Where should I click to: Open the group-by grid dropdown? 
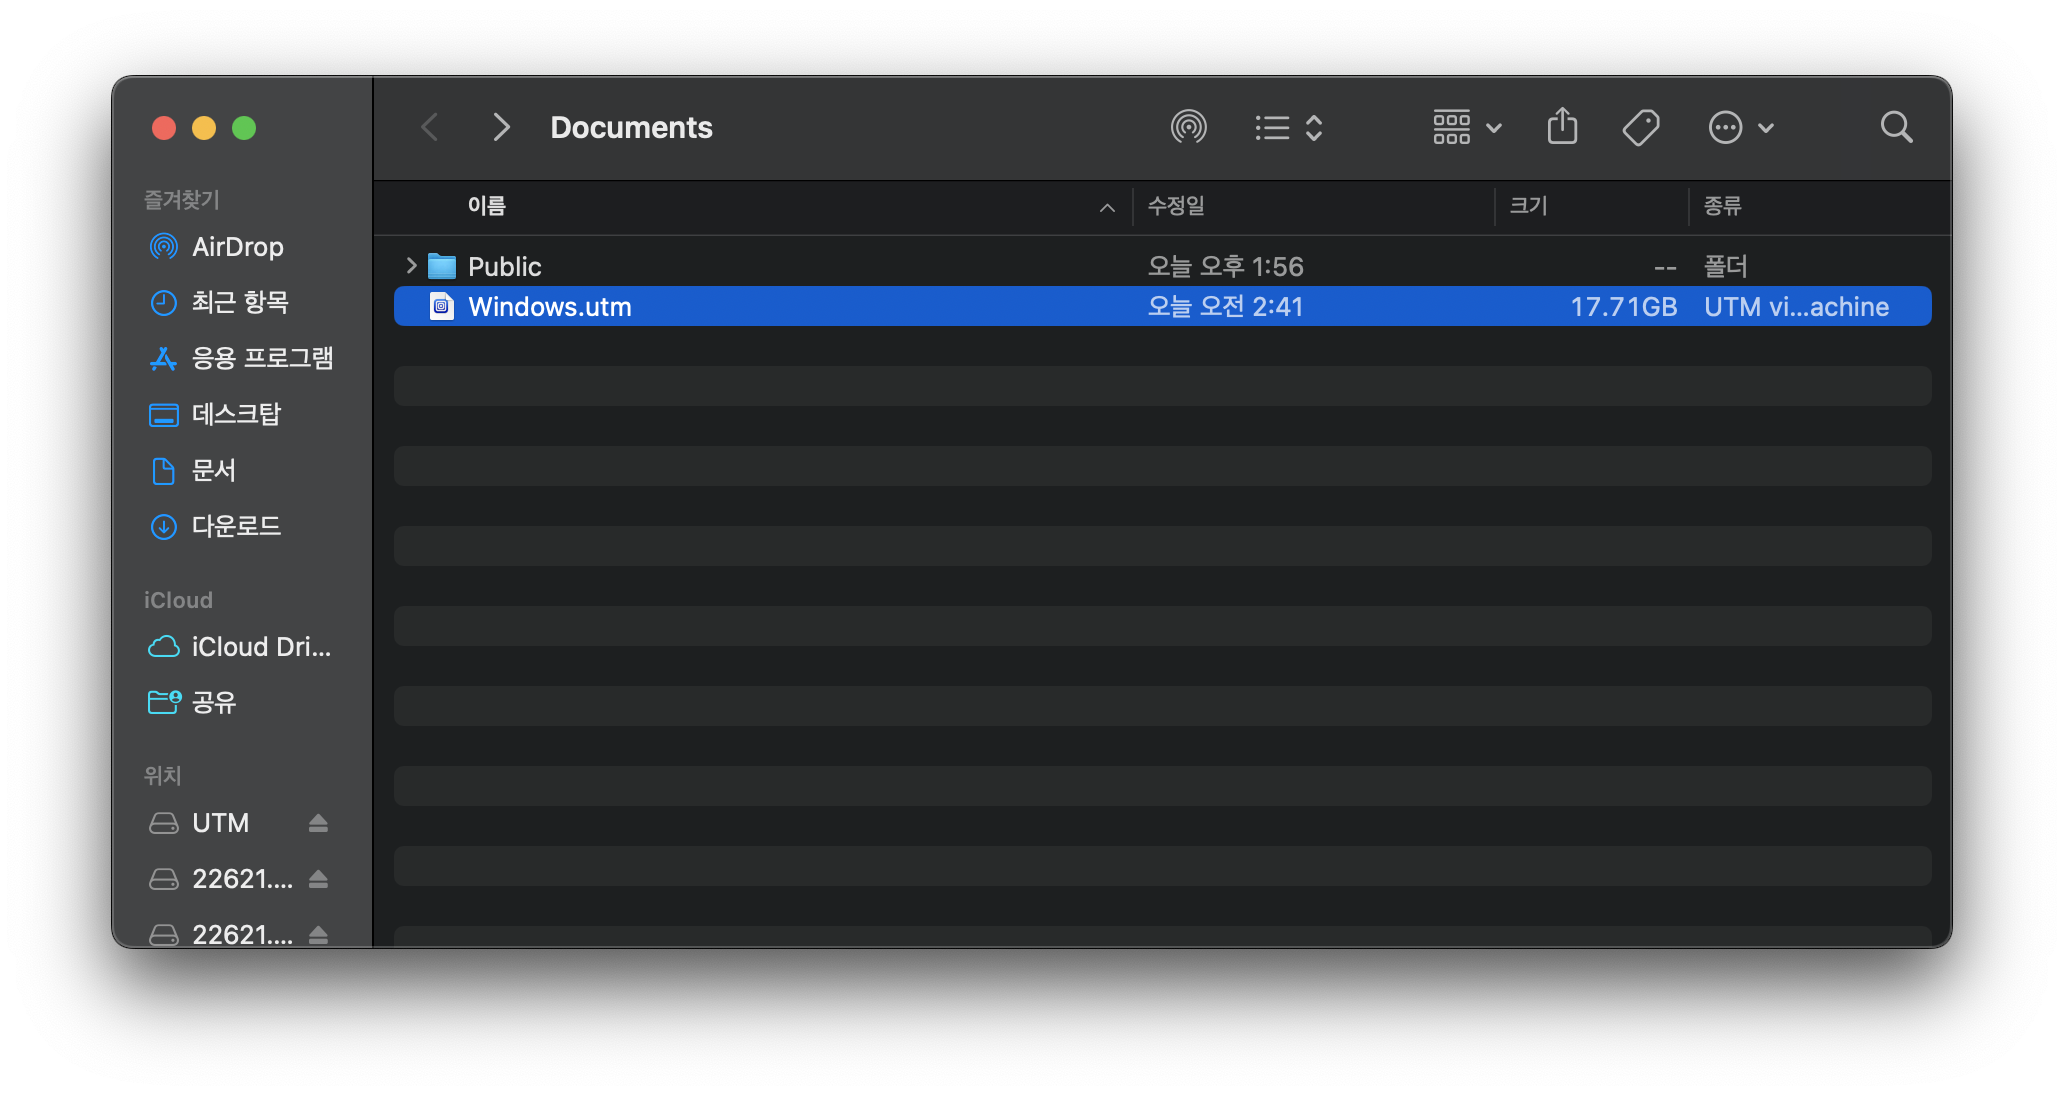click(x=1467, y=127)
